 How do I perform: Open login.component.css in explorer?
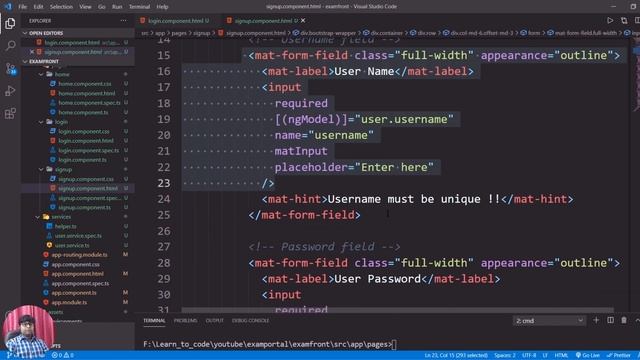coord(84,131)
